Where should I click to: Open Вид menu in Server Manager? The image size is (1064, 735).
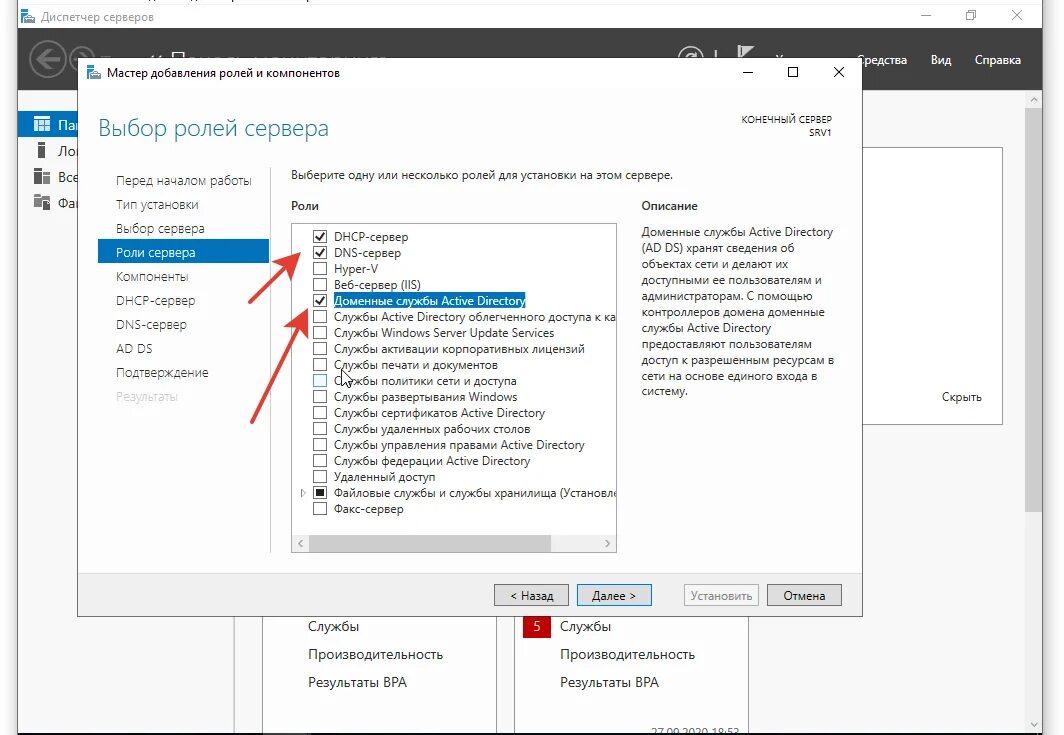(940, 60)
